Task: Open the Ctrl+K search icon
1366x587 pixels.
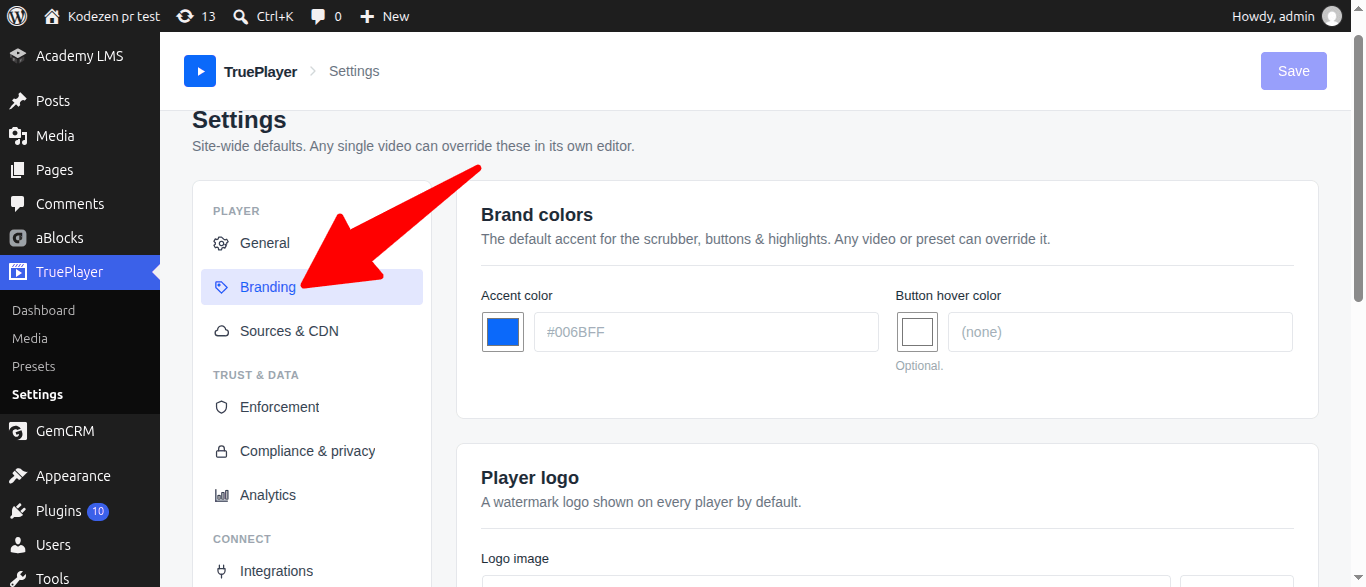Action: (241, 16)
